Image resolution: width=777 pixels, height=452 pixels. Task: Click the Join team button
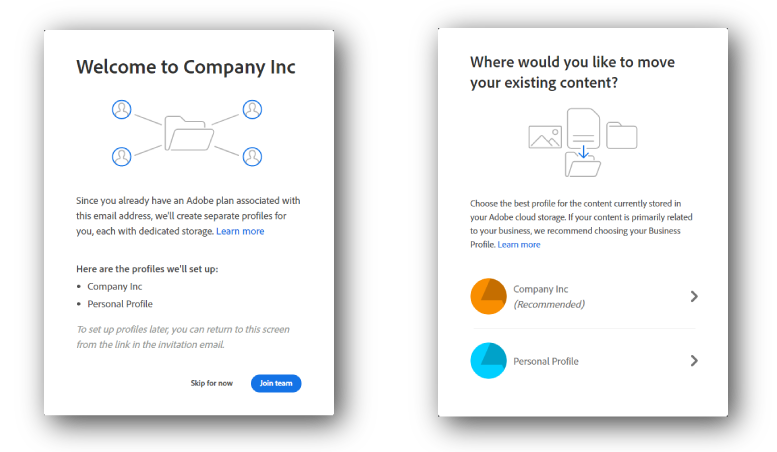pyautogui.click(x=276, y=383)
